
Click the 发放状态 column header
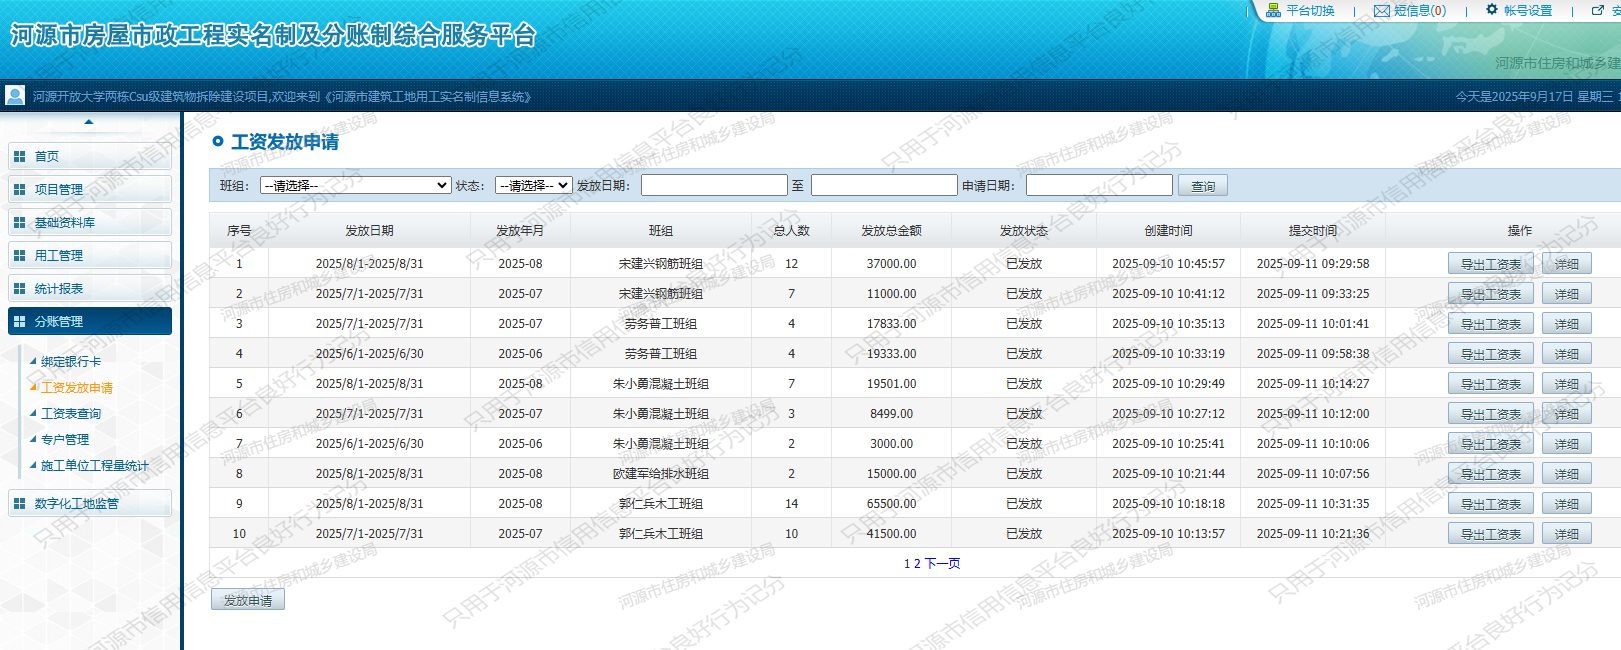pyautogui.click(x=1024, y=231)
